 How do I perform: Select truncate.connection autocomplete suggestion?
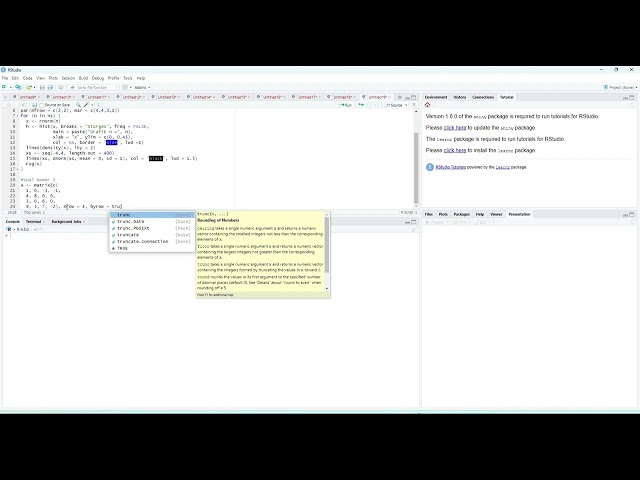tap(152, 241)
